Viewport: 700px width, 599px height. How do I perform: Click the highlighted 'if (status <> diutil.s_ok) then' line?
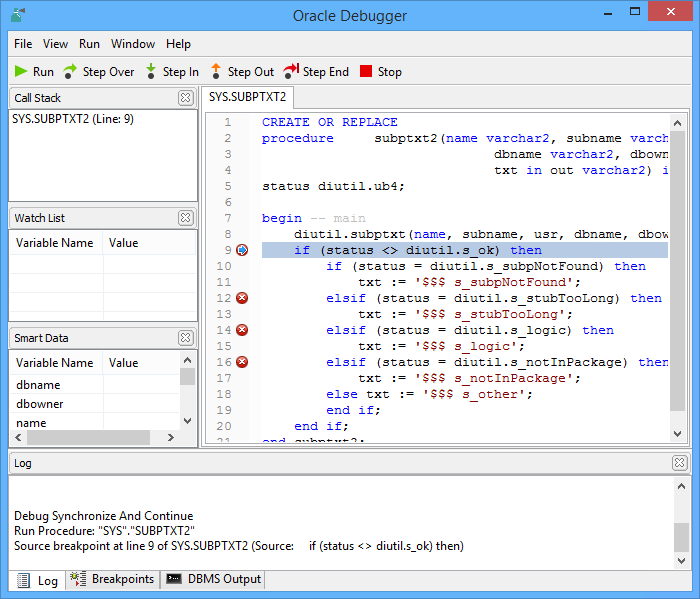(x=465, y=250)
